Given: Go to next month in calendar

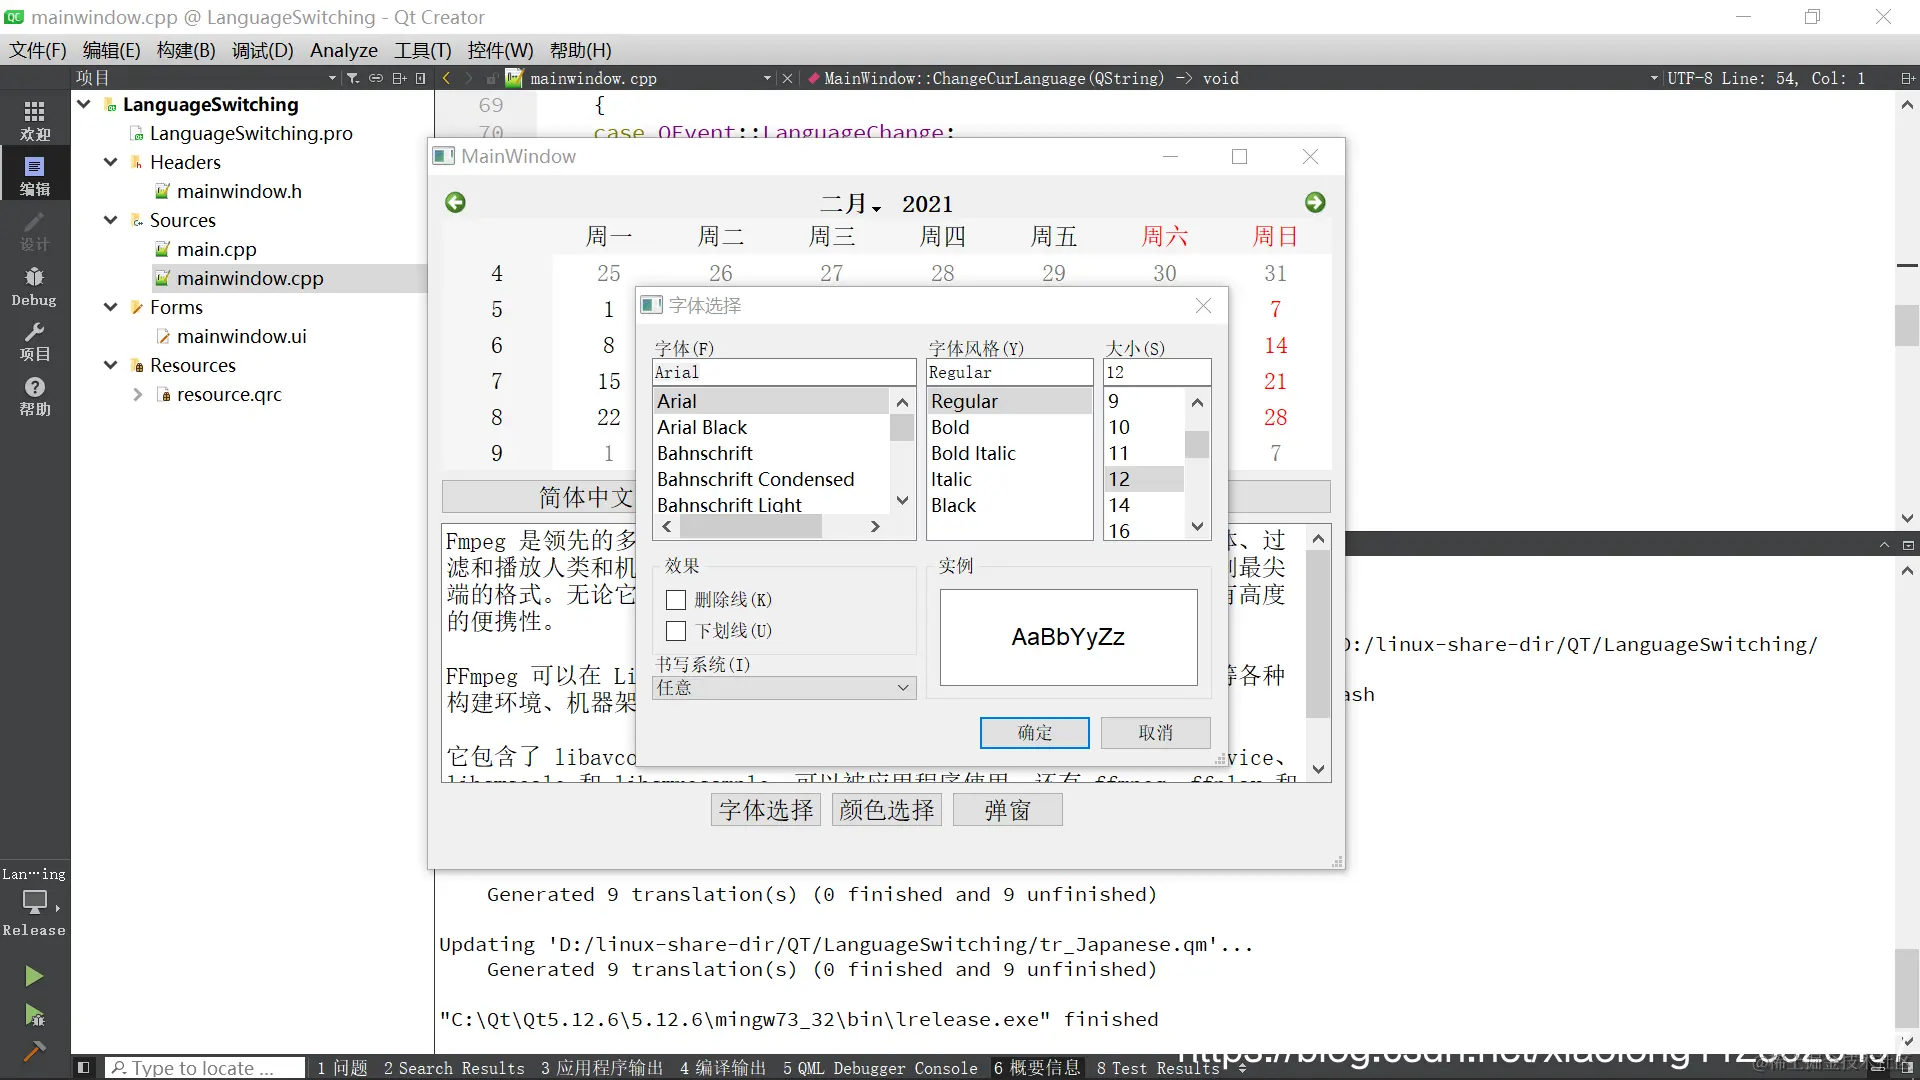Looking at the screenshot, I should point(1315,203).
